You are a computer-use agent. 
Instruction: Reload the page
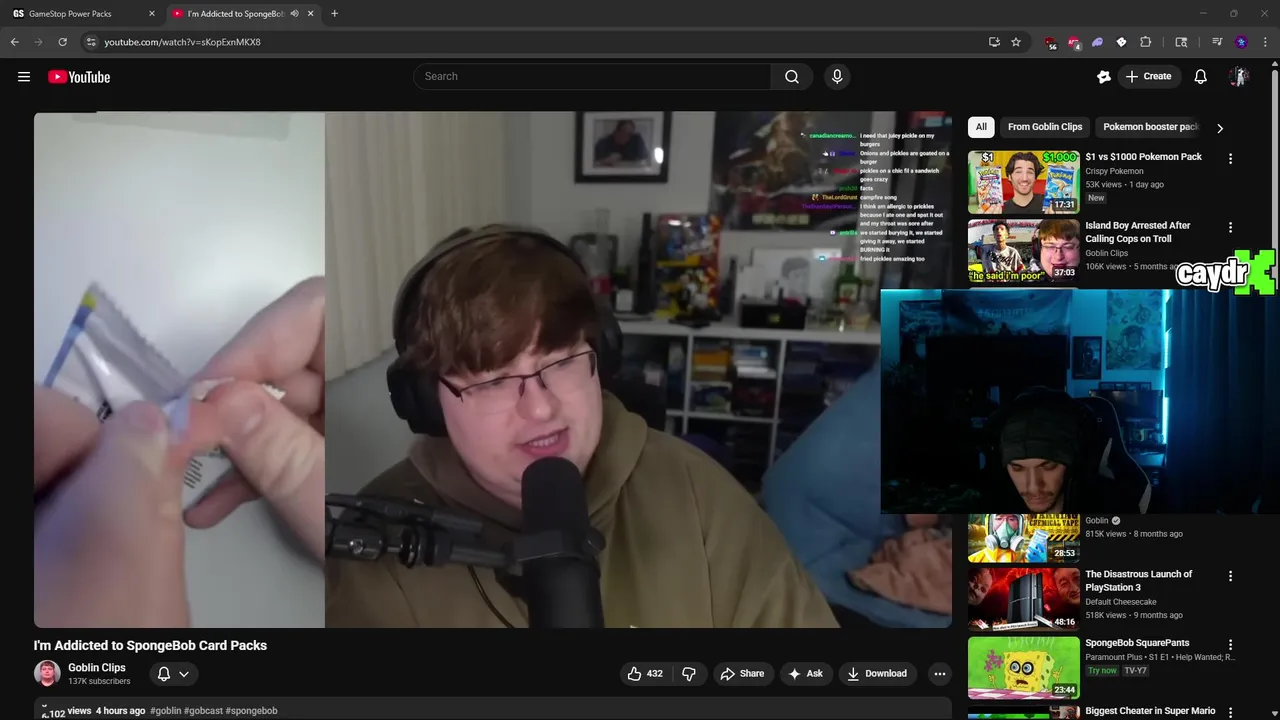click(x=62, y=42)
